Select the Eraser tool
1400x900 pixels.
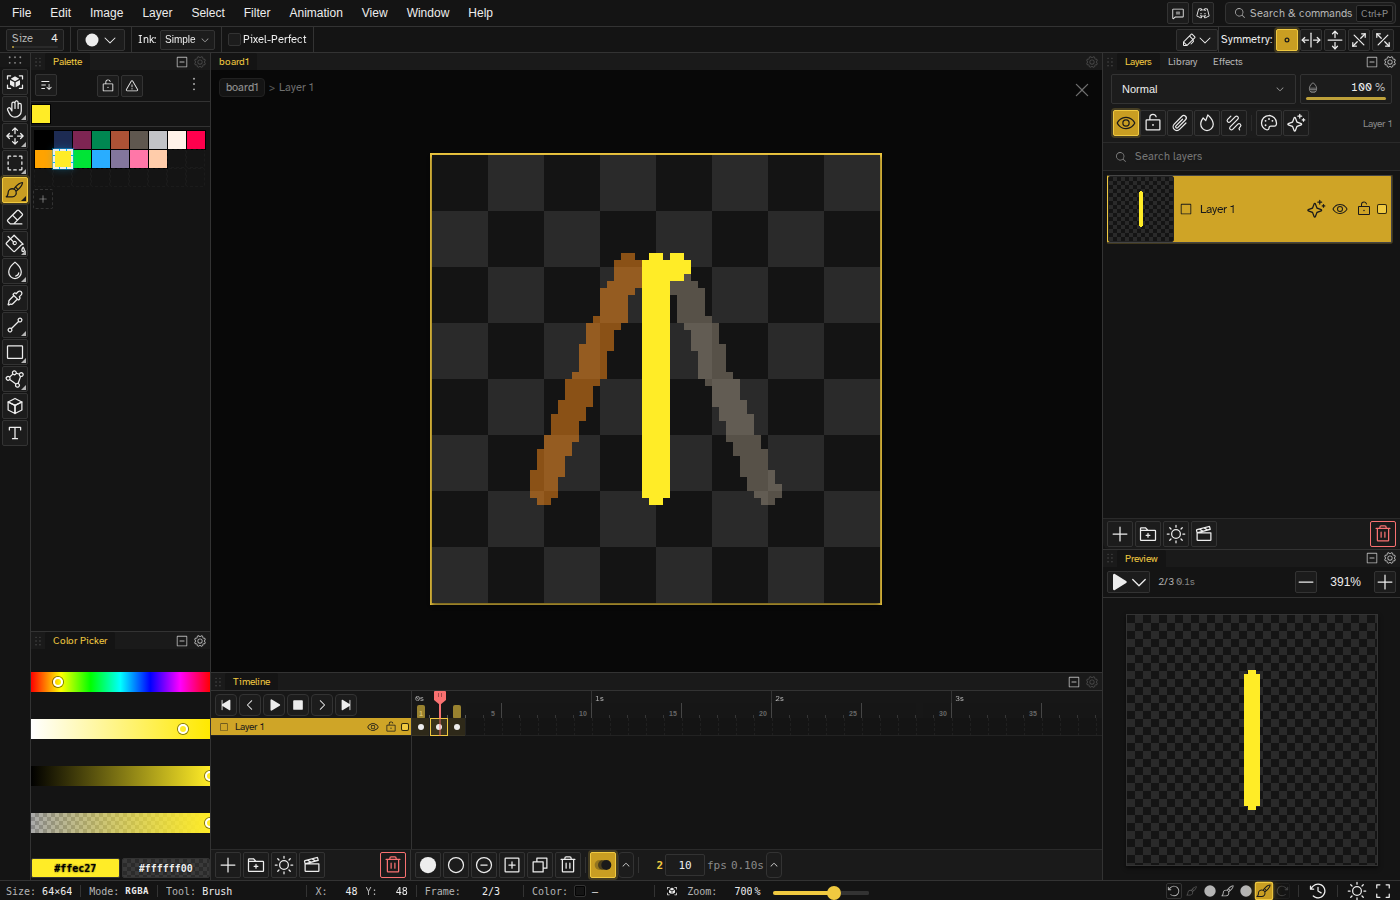[x=15, y=217]
